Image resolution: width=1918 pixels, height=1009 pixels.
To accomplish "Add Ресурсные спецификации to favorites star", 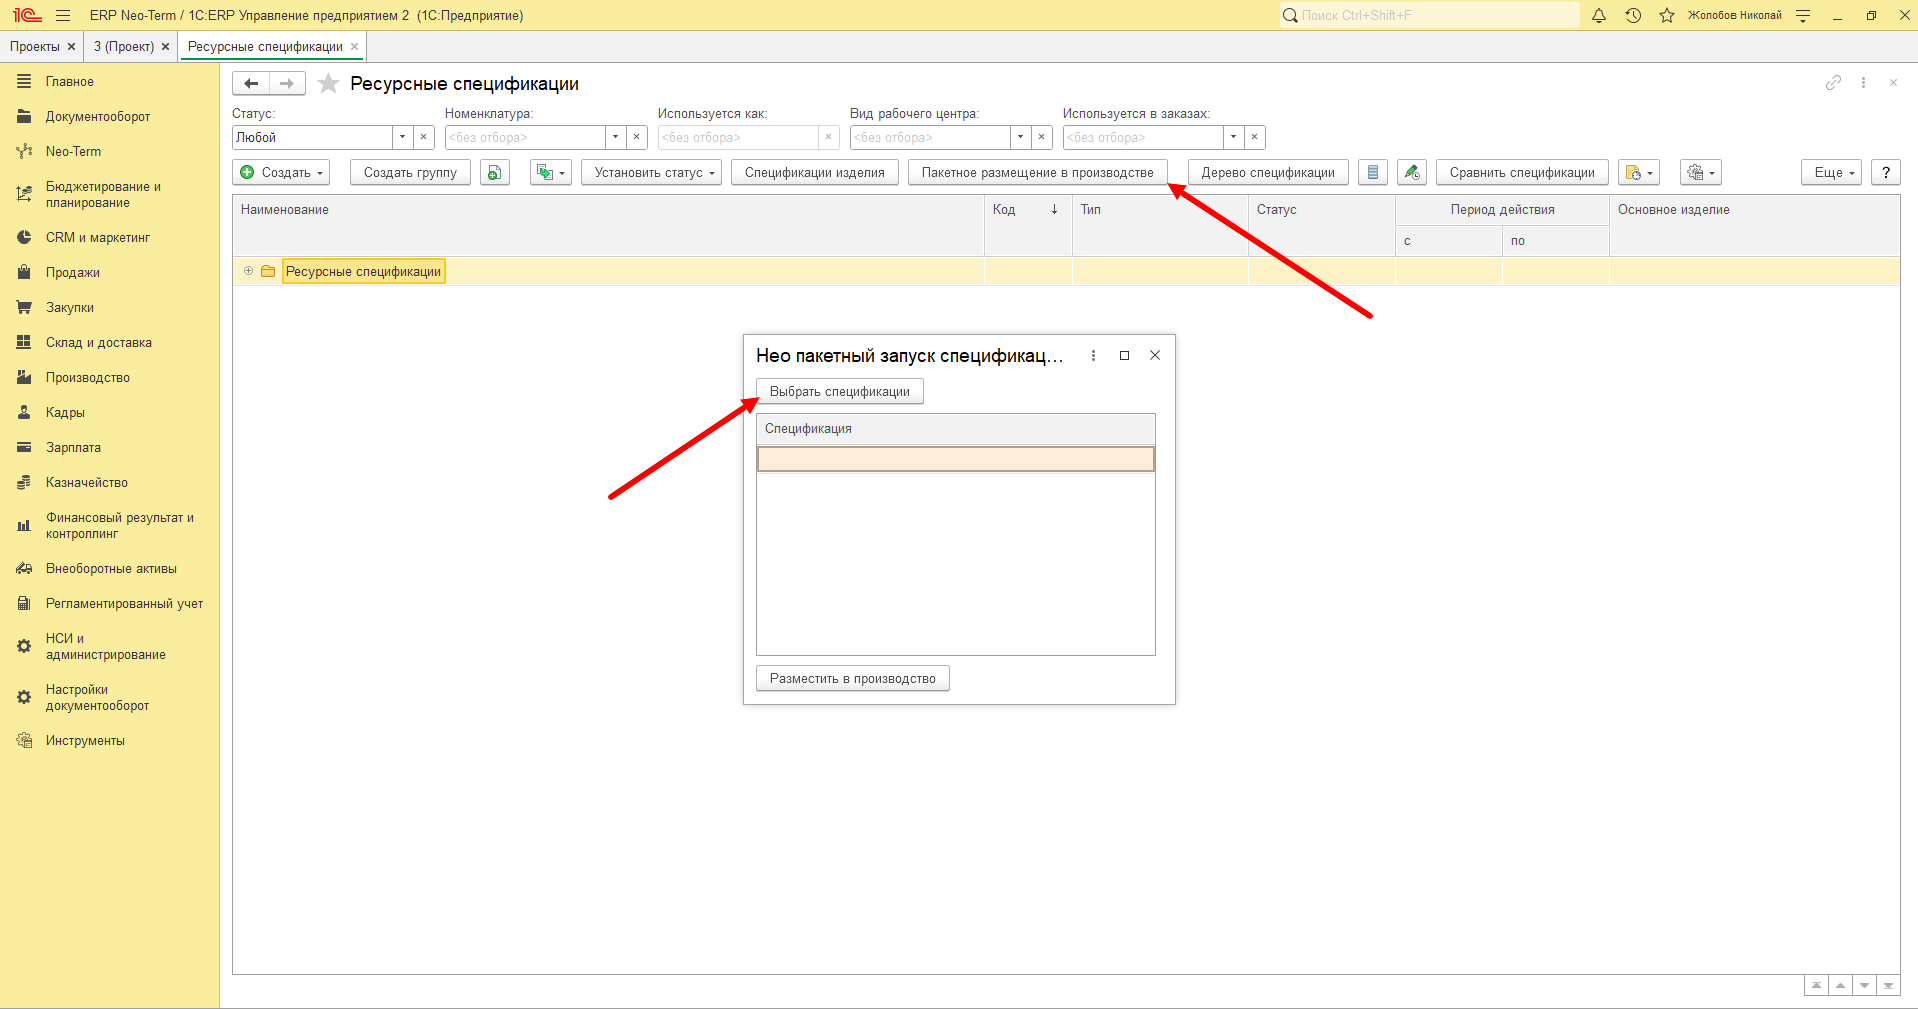I will pyautogui.click(x=328, y=84).
